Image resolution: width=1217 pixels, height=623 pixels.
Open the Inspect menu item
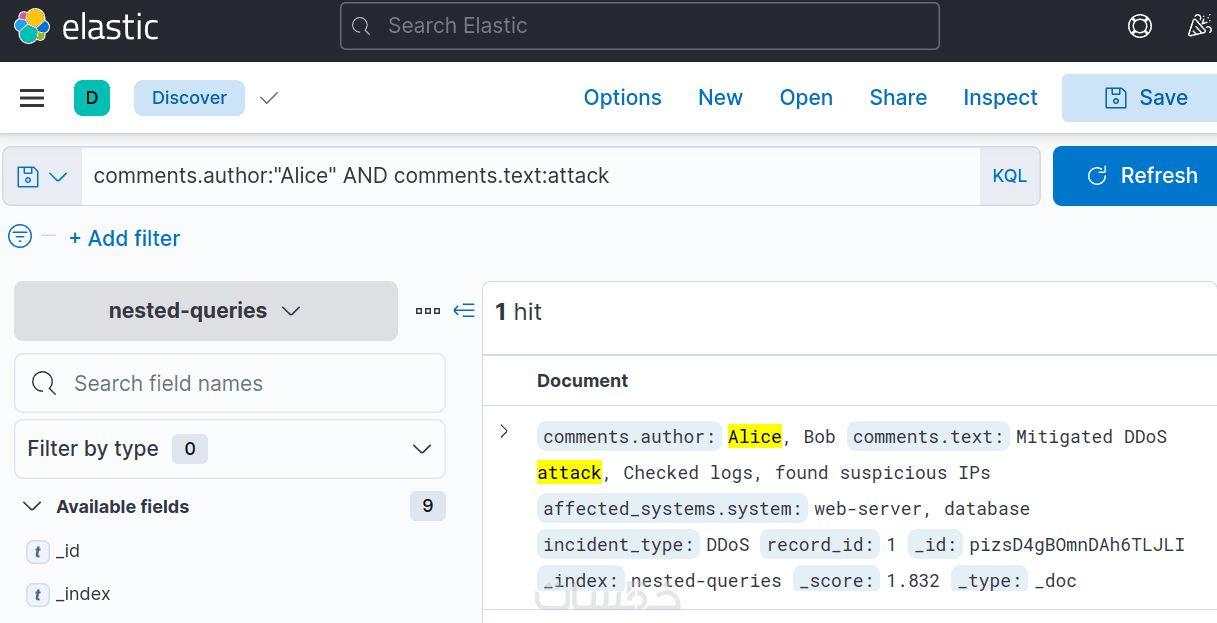[1000, 98]
